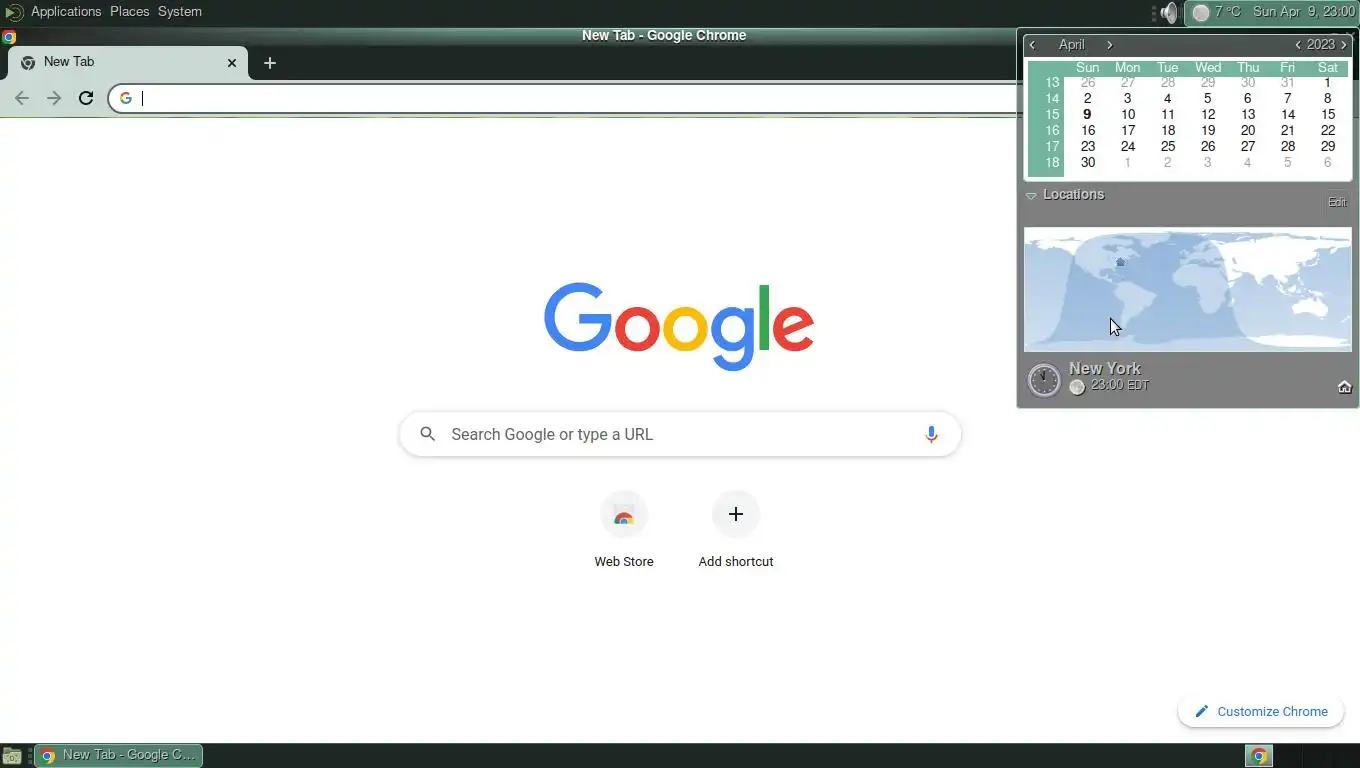Click the world map in Locations
The image size is (1360, 768).
(1188, 289)
